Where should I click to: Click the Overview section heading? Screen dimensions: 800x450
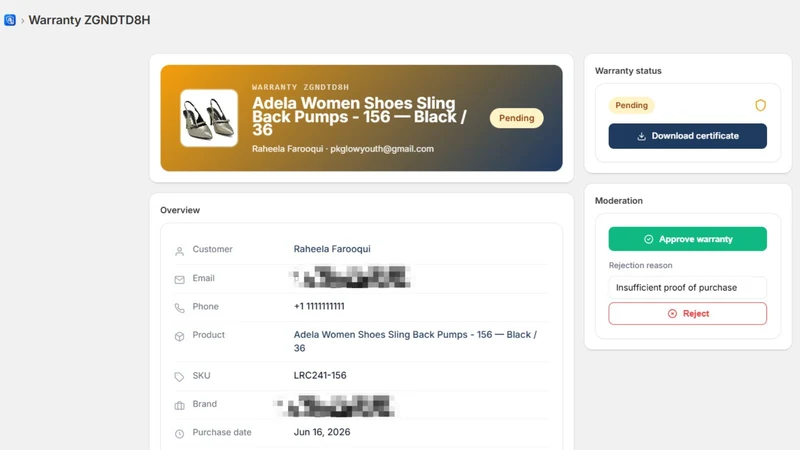pos(180,210)
